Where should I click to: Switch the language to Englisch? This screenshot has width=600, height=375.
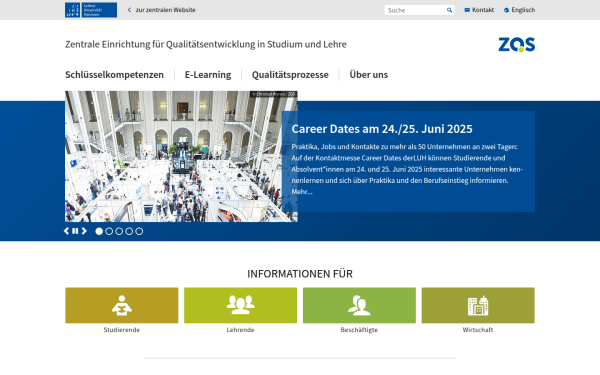[519, 10]
